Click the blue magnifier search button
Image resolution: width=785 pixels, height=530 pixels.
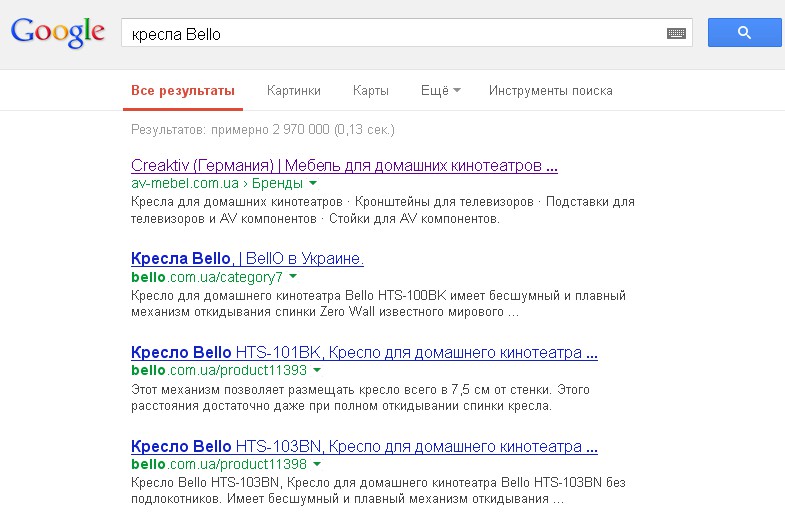tap(744, 33)
